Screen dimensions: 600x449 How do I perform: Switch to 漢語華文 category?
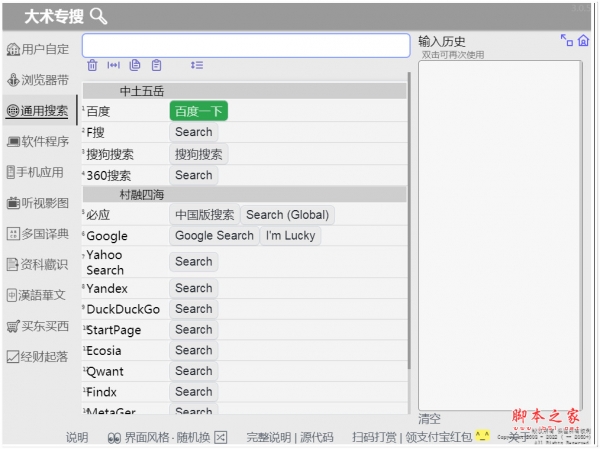[x=36, y=295]
